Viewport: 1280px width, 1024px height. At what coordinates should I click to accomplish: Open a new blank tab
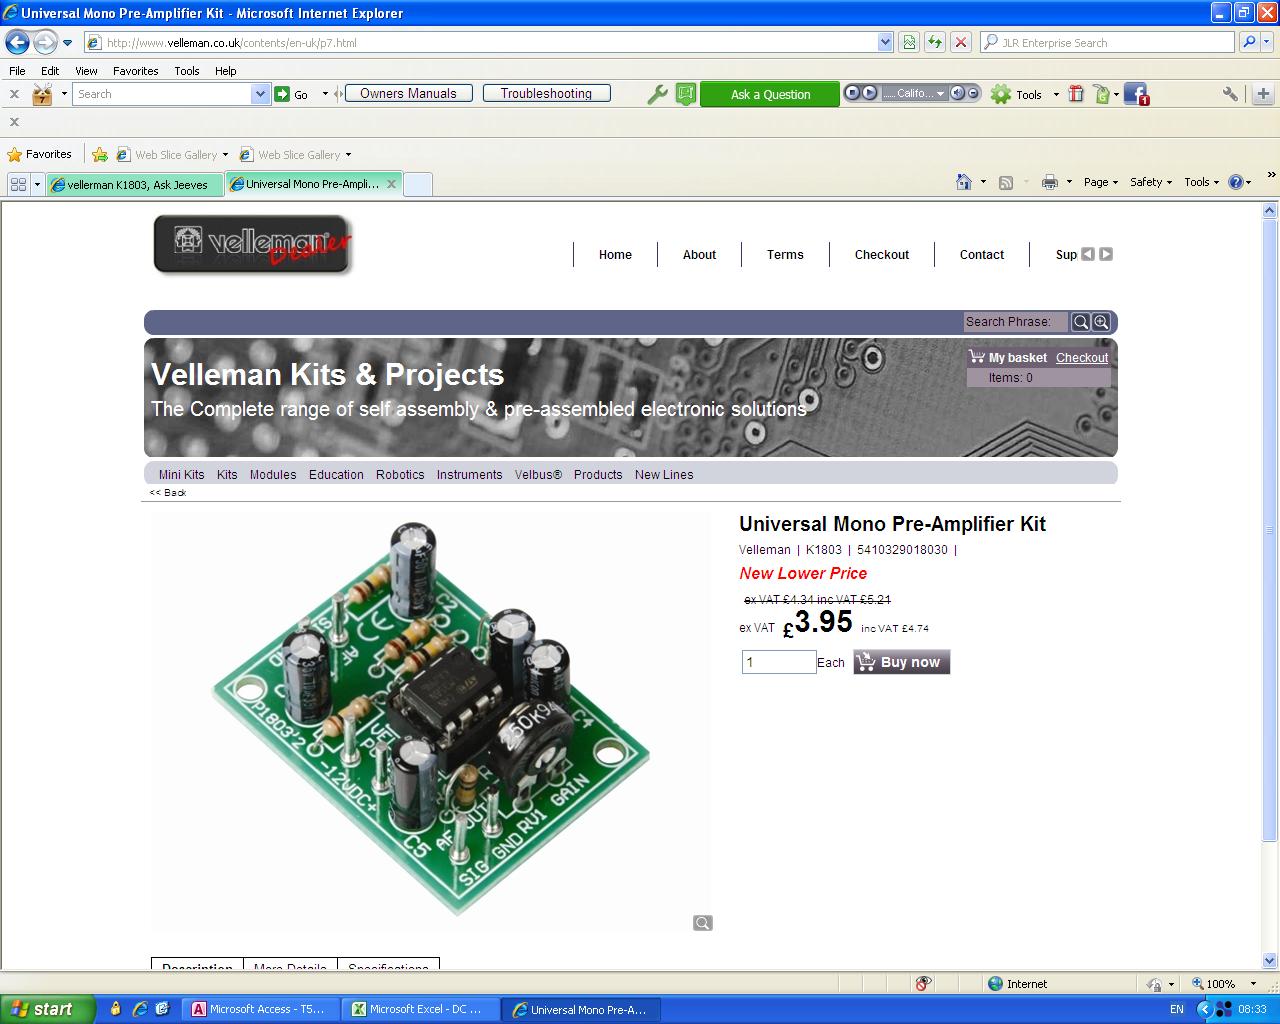coord(417,184)
